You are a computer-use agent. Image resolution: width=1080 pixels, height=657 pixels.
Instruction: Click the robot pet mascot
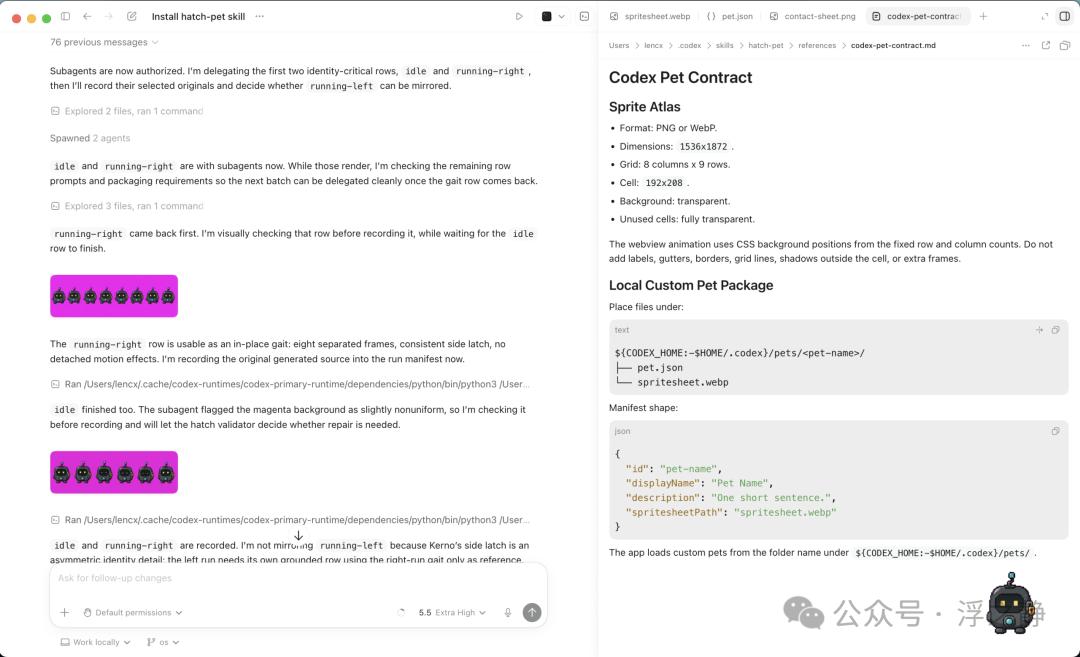[1010, 605]
